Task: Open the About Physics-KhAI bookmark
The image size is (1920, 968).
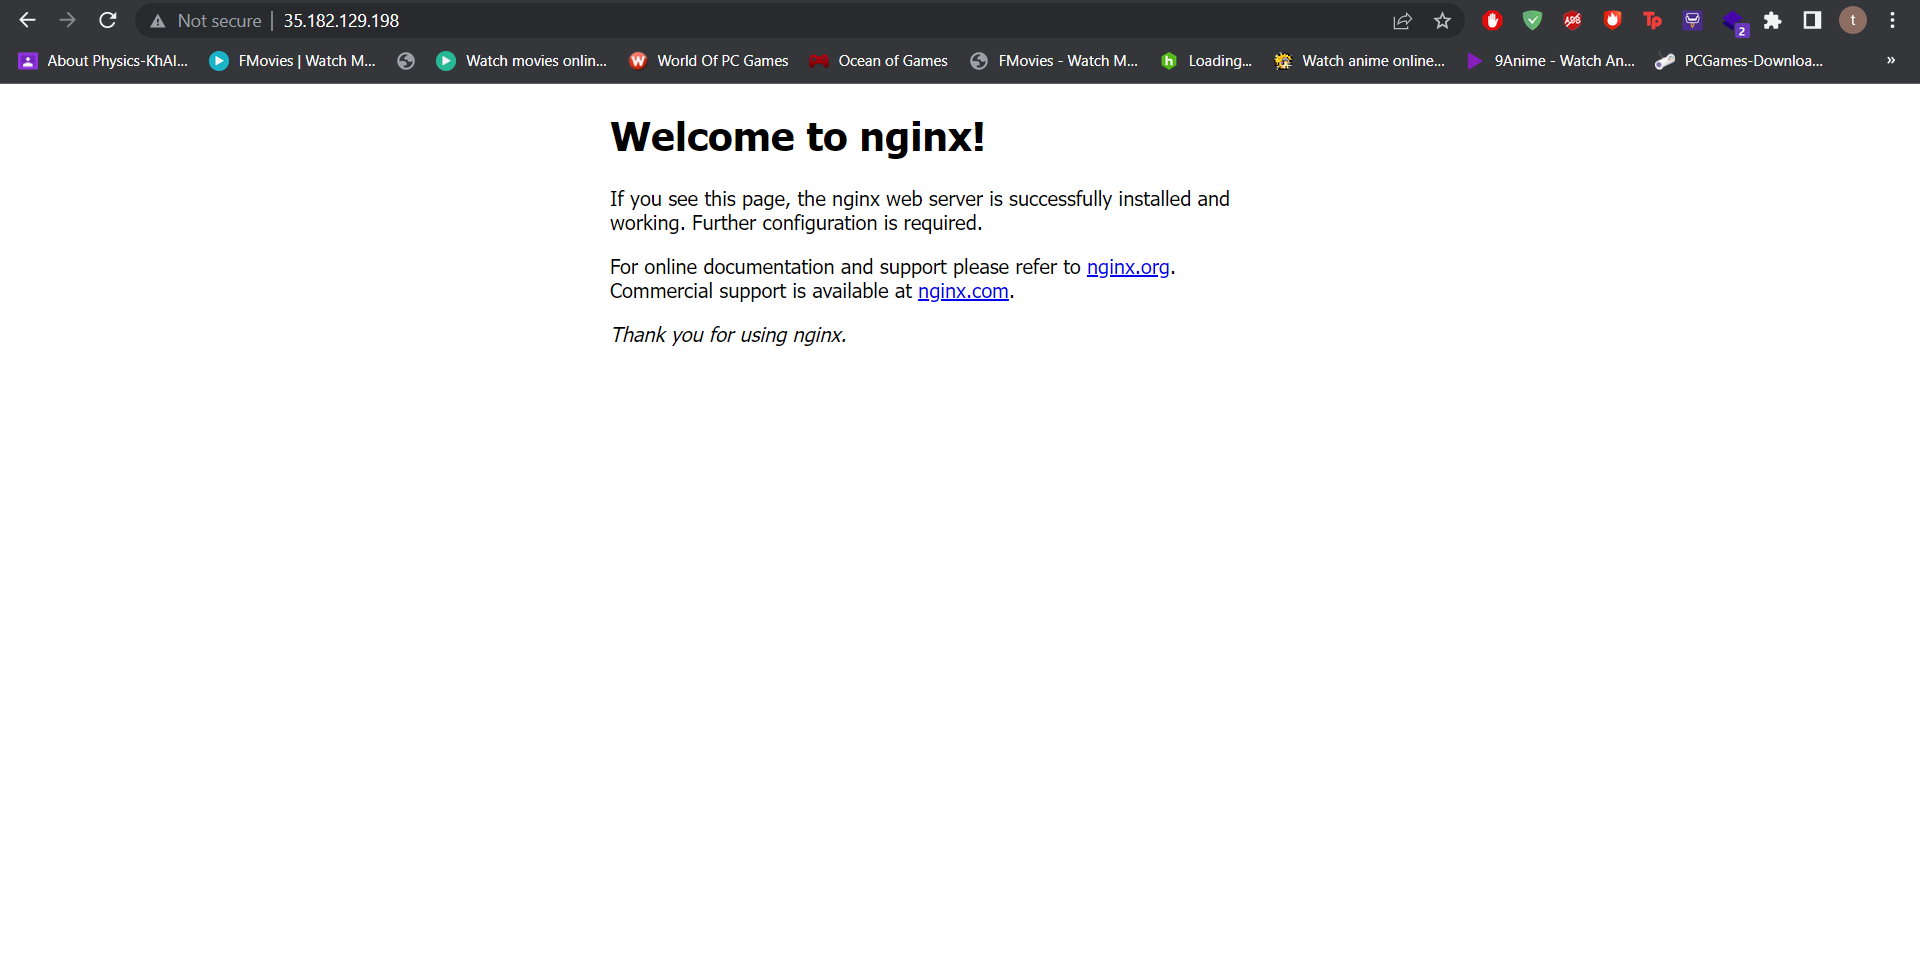Action: pos(103,61)
